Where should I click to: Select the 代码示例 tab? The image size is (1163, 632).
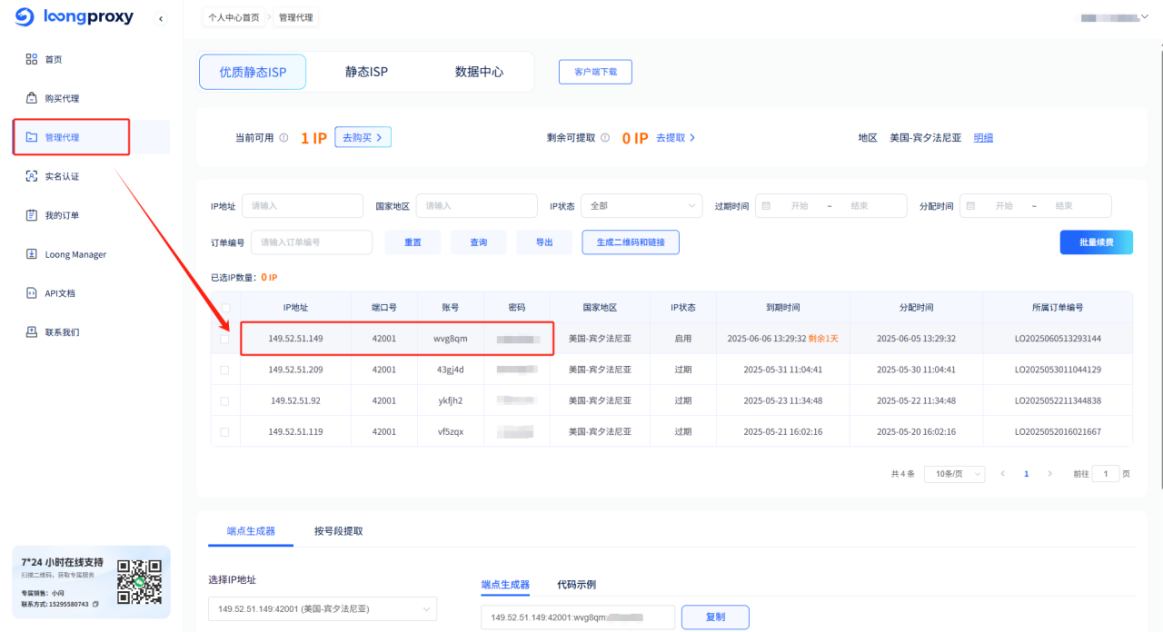pos(576,585)
